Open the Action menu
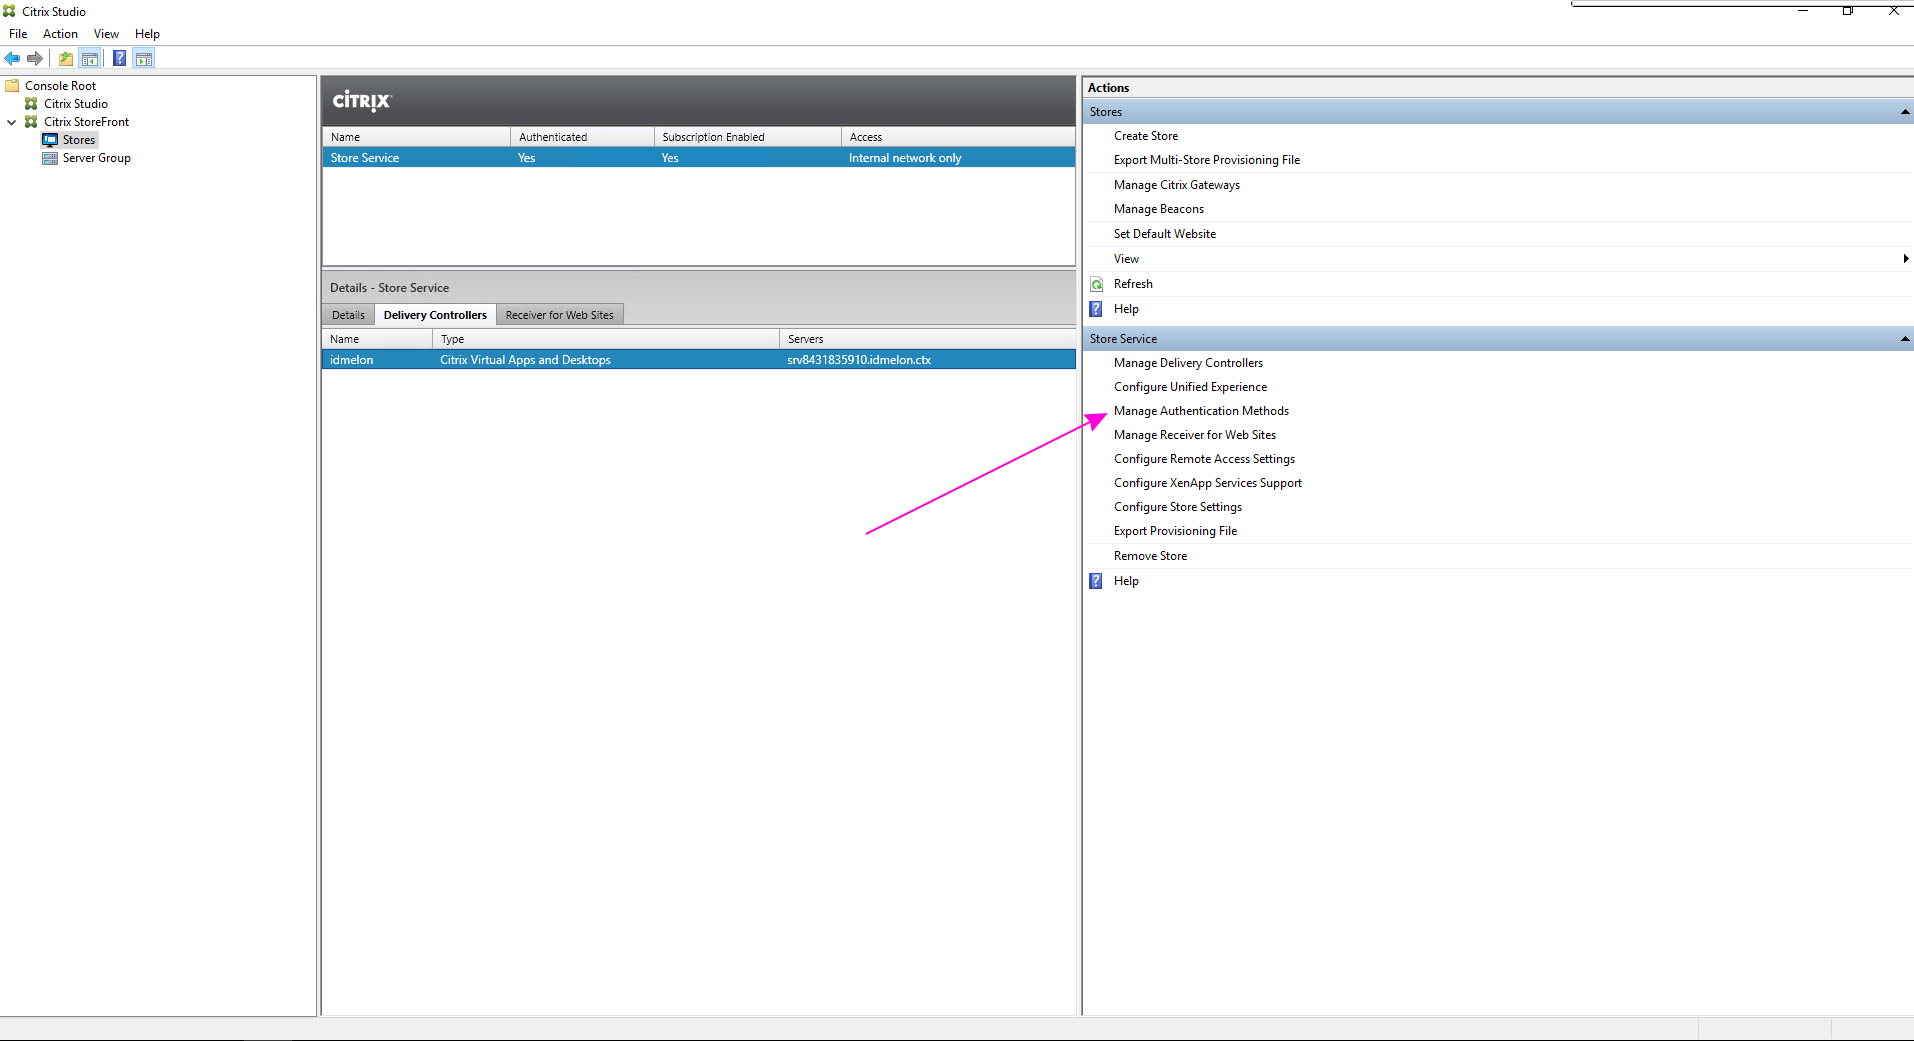 click(x=60, y=34)
